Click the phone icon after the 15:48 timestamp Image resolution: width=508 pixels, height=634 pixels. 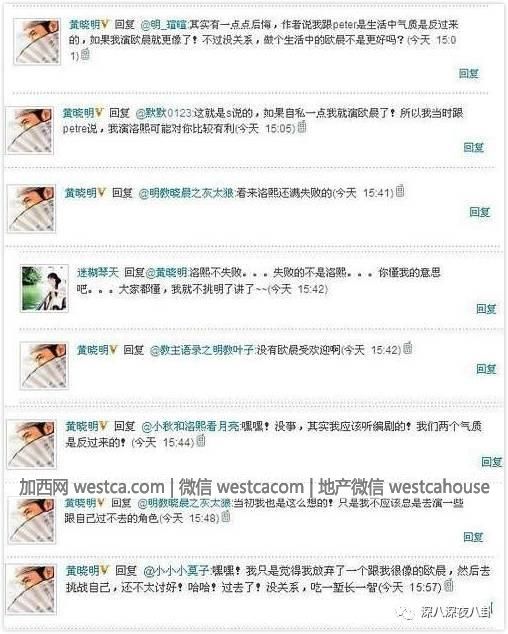click(226, 516)
